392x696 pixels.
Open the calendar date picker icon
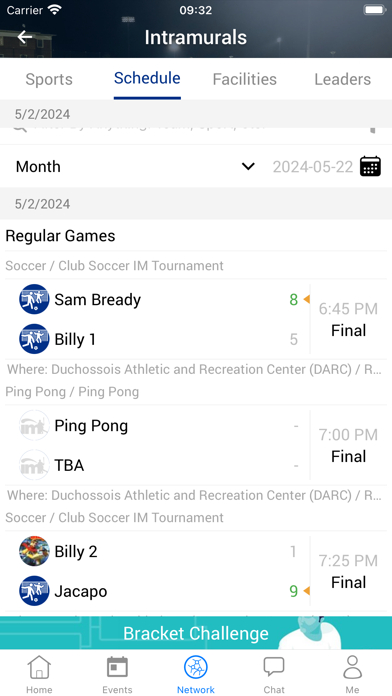pyautogui.click(x=370, y=166)
